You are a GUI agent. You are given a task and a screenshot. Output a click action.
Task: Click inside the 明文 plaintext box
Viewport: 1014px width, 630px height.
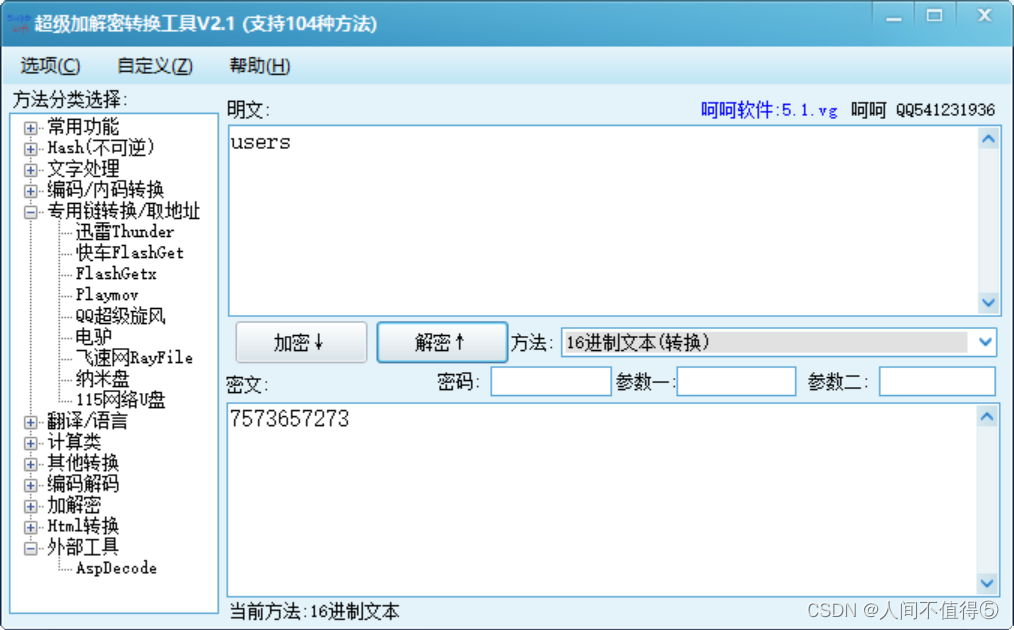603,221
